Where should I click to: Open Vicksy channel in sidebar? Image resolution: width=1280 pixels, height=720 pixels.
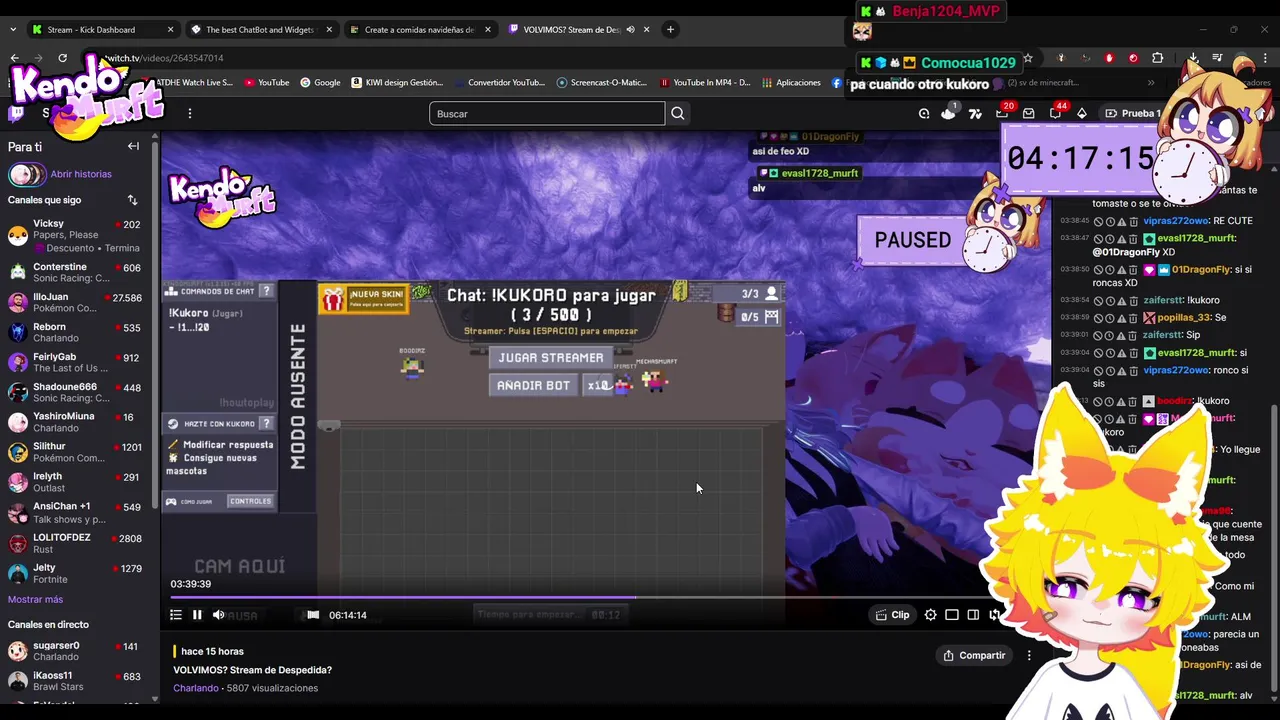(78, 235)
